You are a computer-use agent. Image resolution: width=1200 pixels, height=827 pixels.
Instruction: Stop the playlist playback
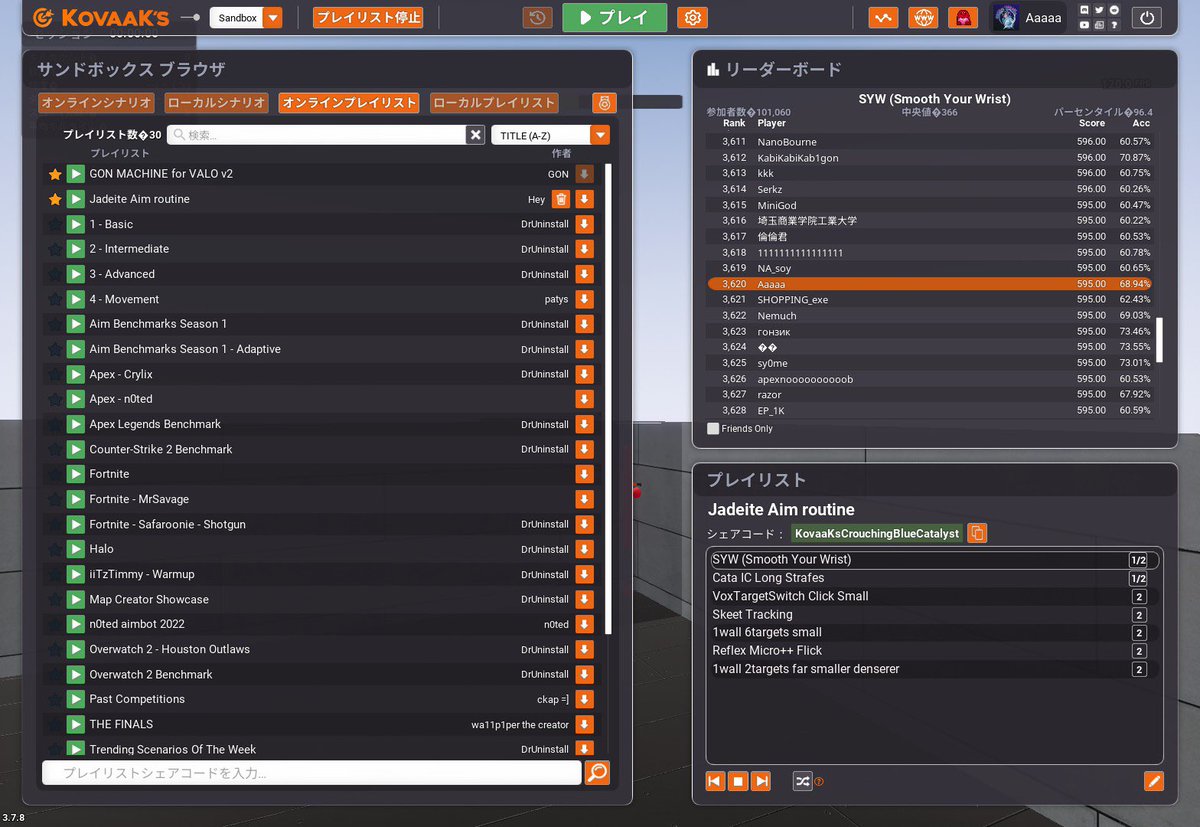click(738, 781)
